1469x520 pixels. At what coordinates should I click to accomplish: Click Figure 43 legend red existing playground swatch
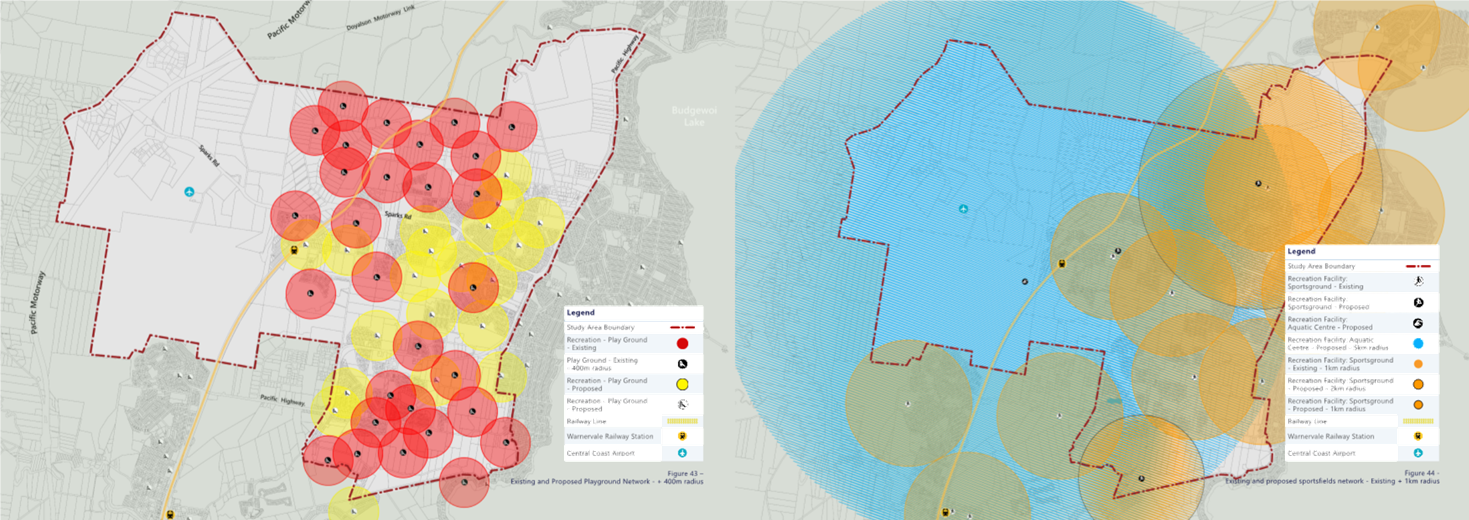[x=682, y=343]
